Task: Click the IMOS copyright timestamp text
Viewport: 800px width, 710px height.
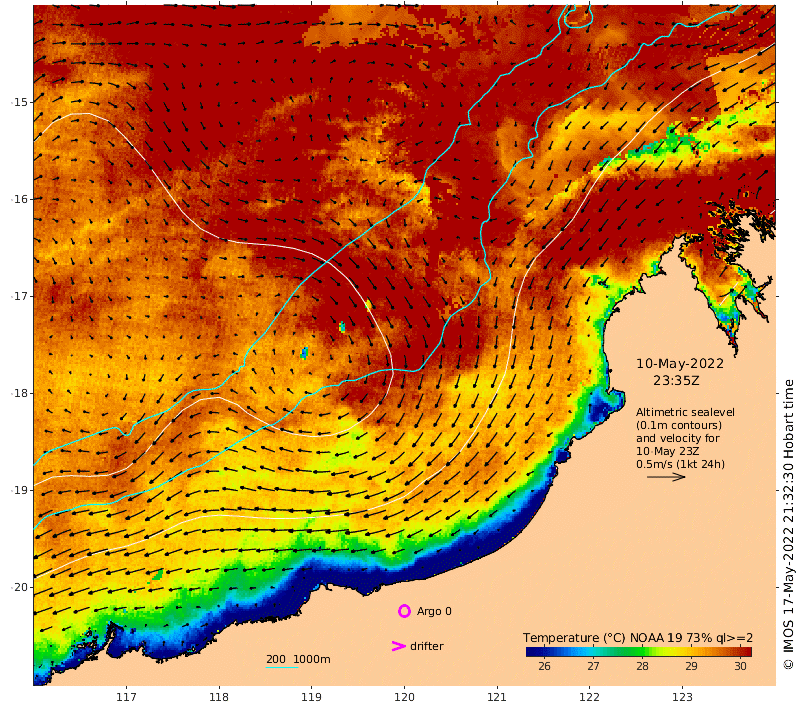Action: pos(788,524)
